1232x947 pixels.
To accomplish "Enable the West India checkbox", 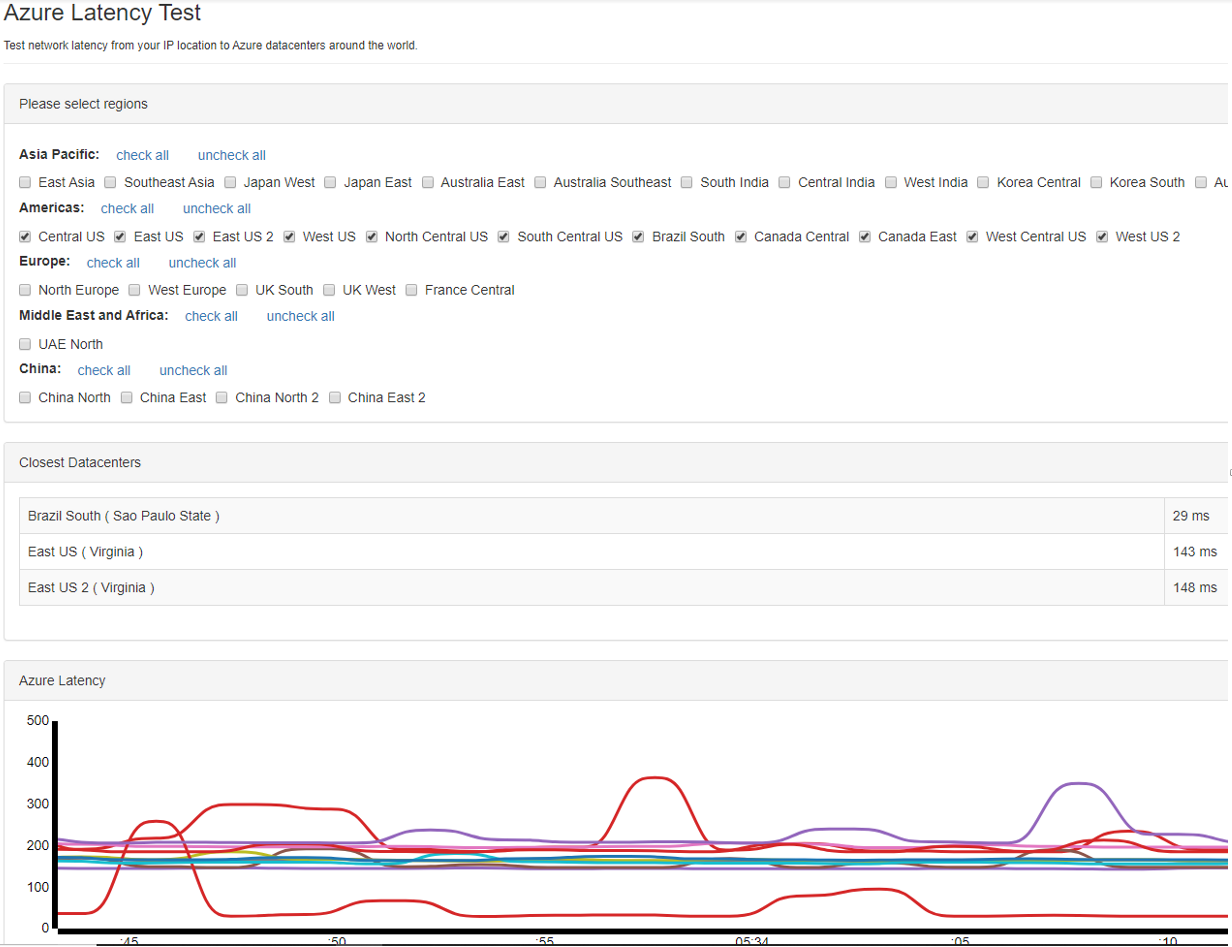I will pyautogui.click(x=891, y=183).
